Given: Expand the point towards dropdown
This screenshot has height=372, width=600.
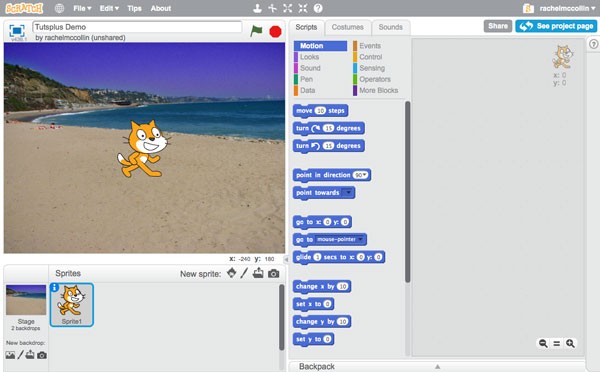Looking at the screenshot, I should (x=348, y=192).
